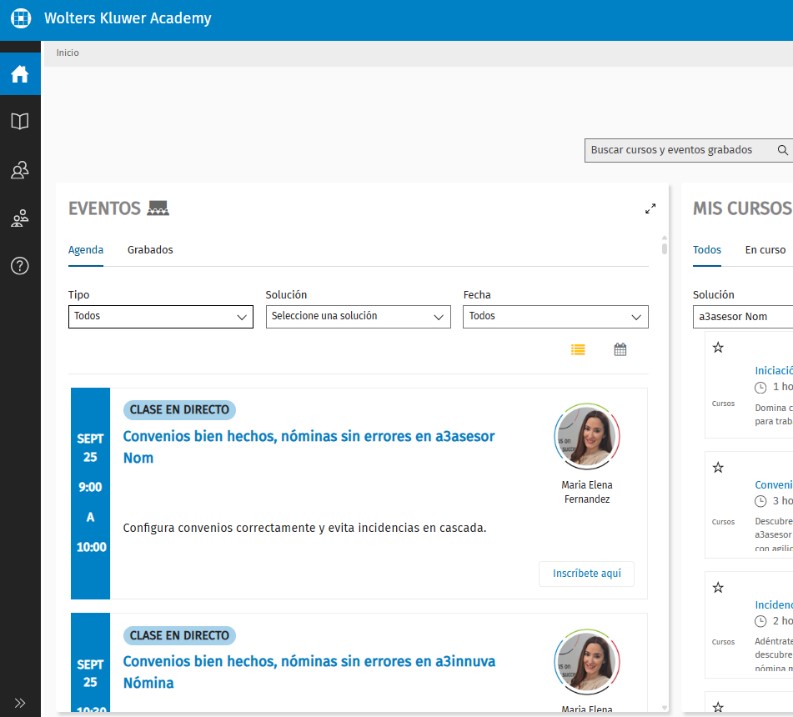Click Inscríbete aquí button
Viewport: 793px width, 717px height.
(x=587, y=573)
